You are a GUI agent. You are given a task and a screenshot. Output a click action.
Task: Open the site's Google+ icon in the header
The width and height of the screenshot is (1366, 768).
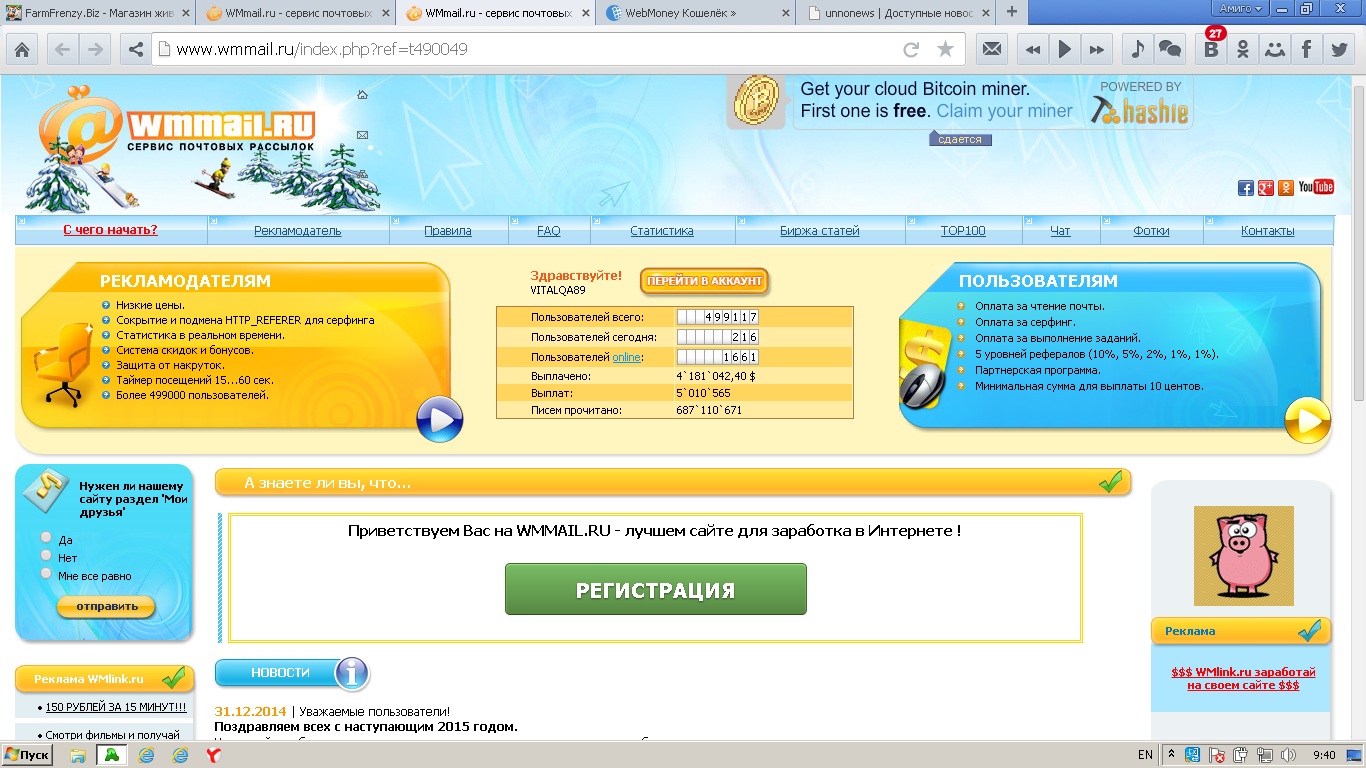(1266, 188)
